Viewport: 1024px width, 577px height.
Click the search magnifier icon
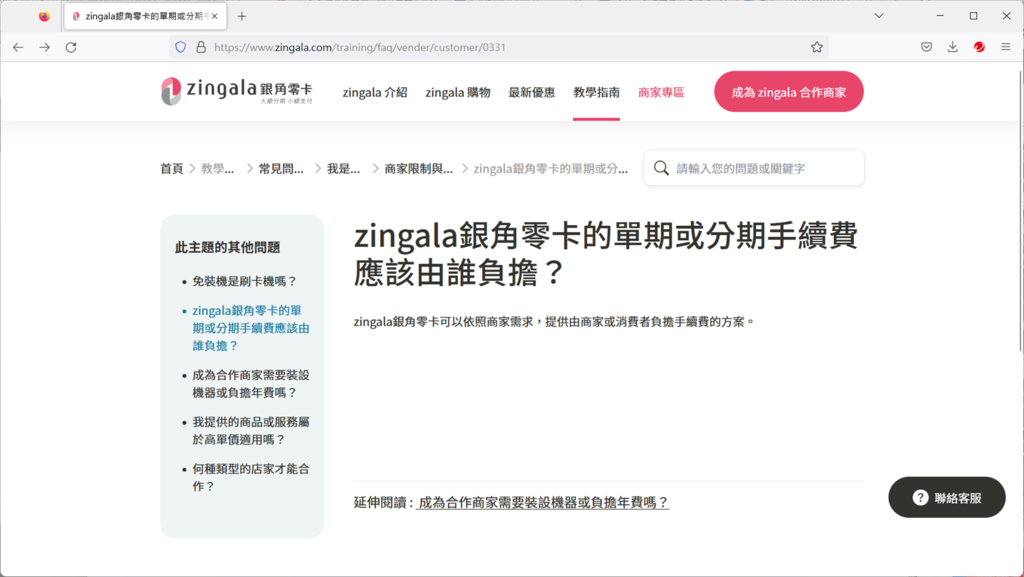coord(661,168)
